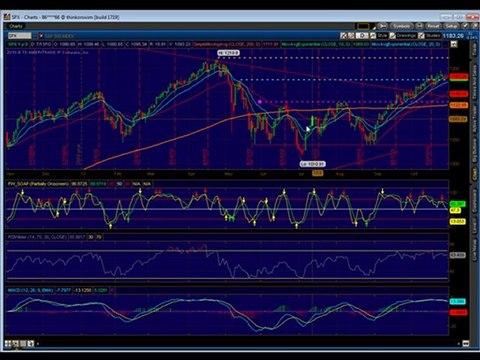Click the green MovAvgExponential (CLOSE, 10) label
Viewport: 480px width, 360px height.
[316, 44]
